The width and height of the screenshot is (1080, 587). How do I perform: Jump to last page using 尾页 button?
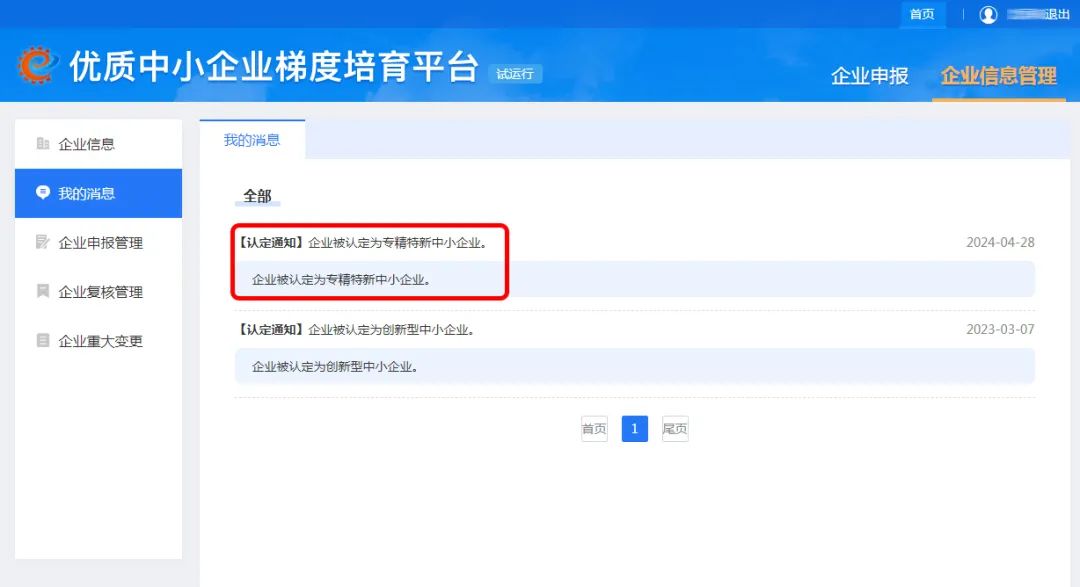675,428
